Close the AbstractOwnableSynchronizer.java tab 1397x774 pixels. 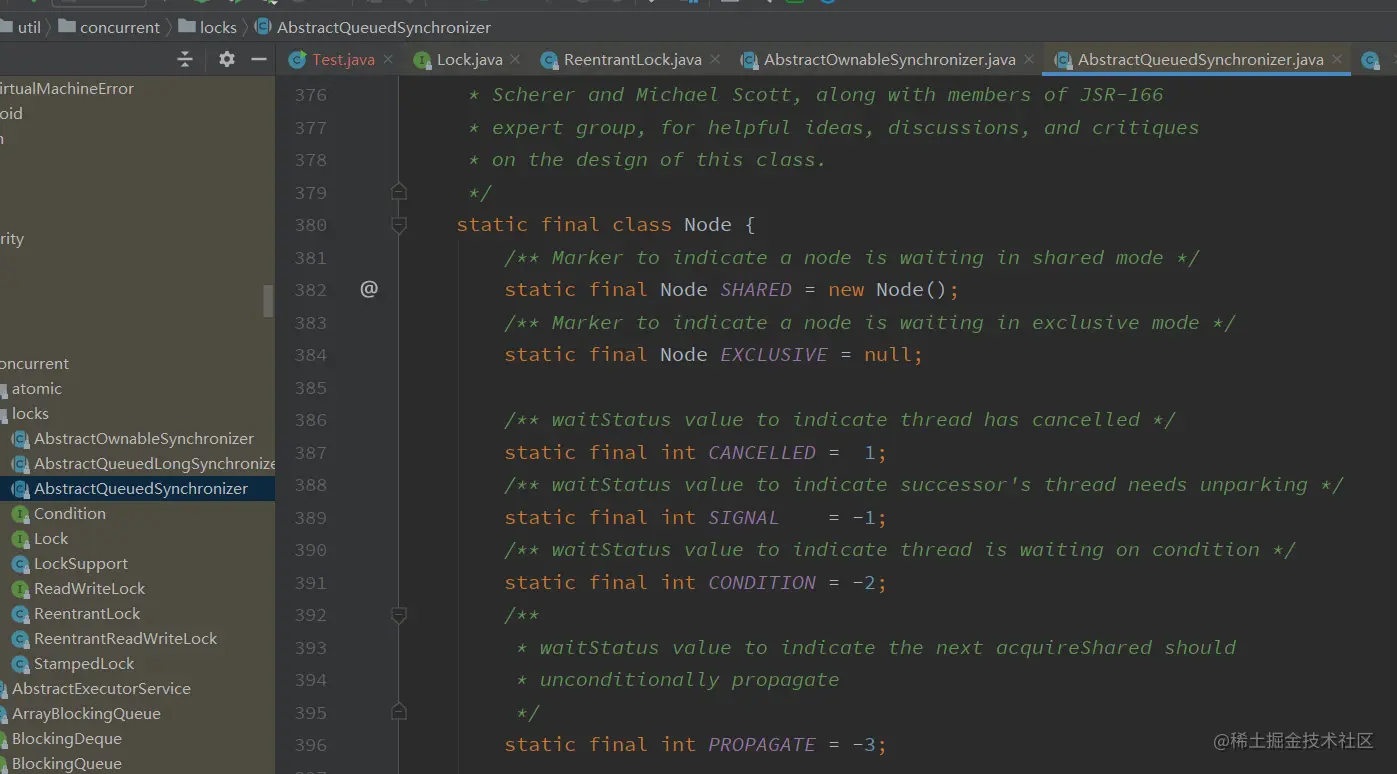[x=1028, y=60]
